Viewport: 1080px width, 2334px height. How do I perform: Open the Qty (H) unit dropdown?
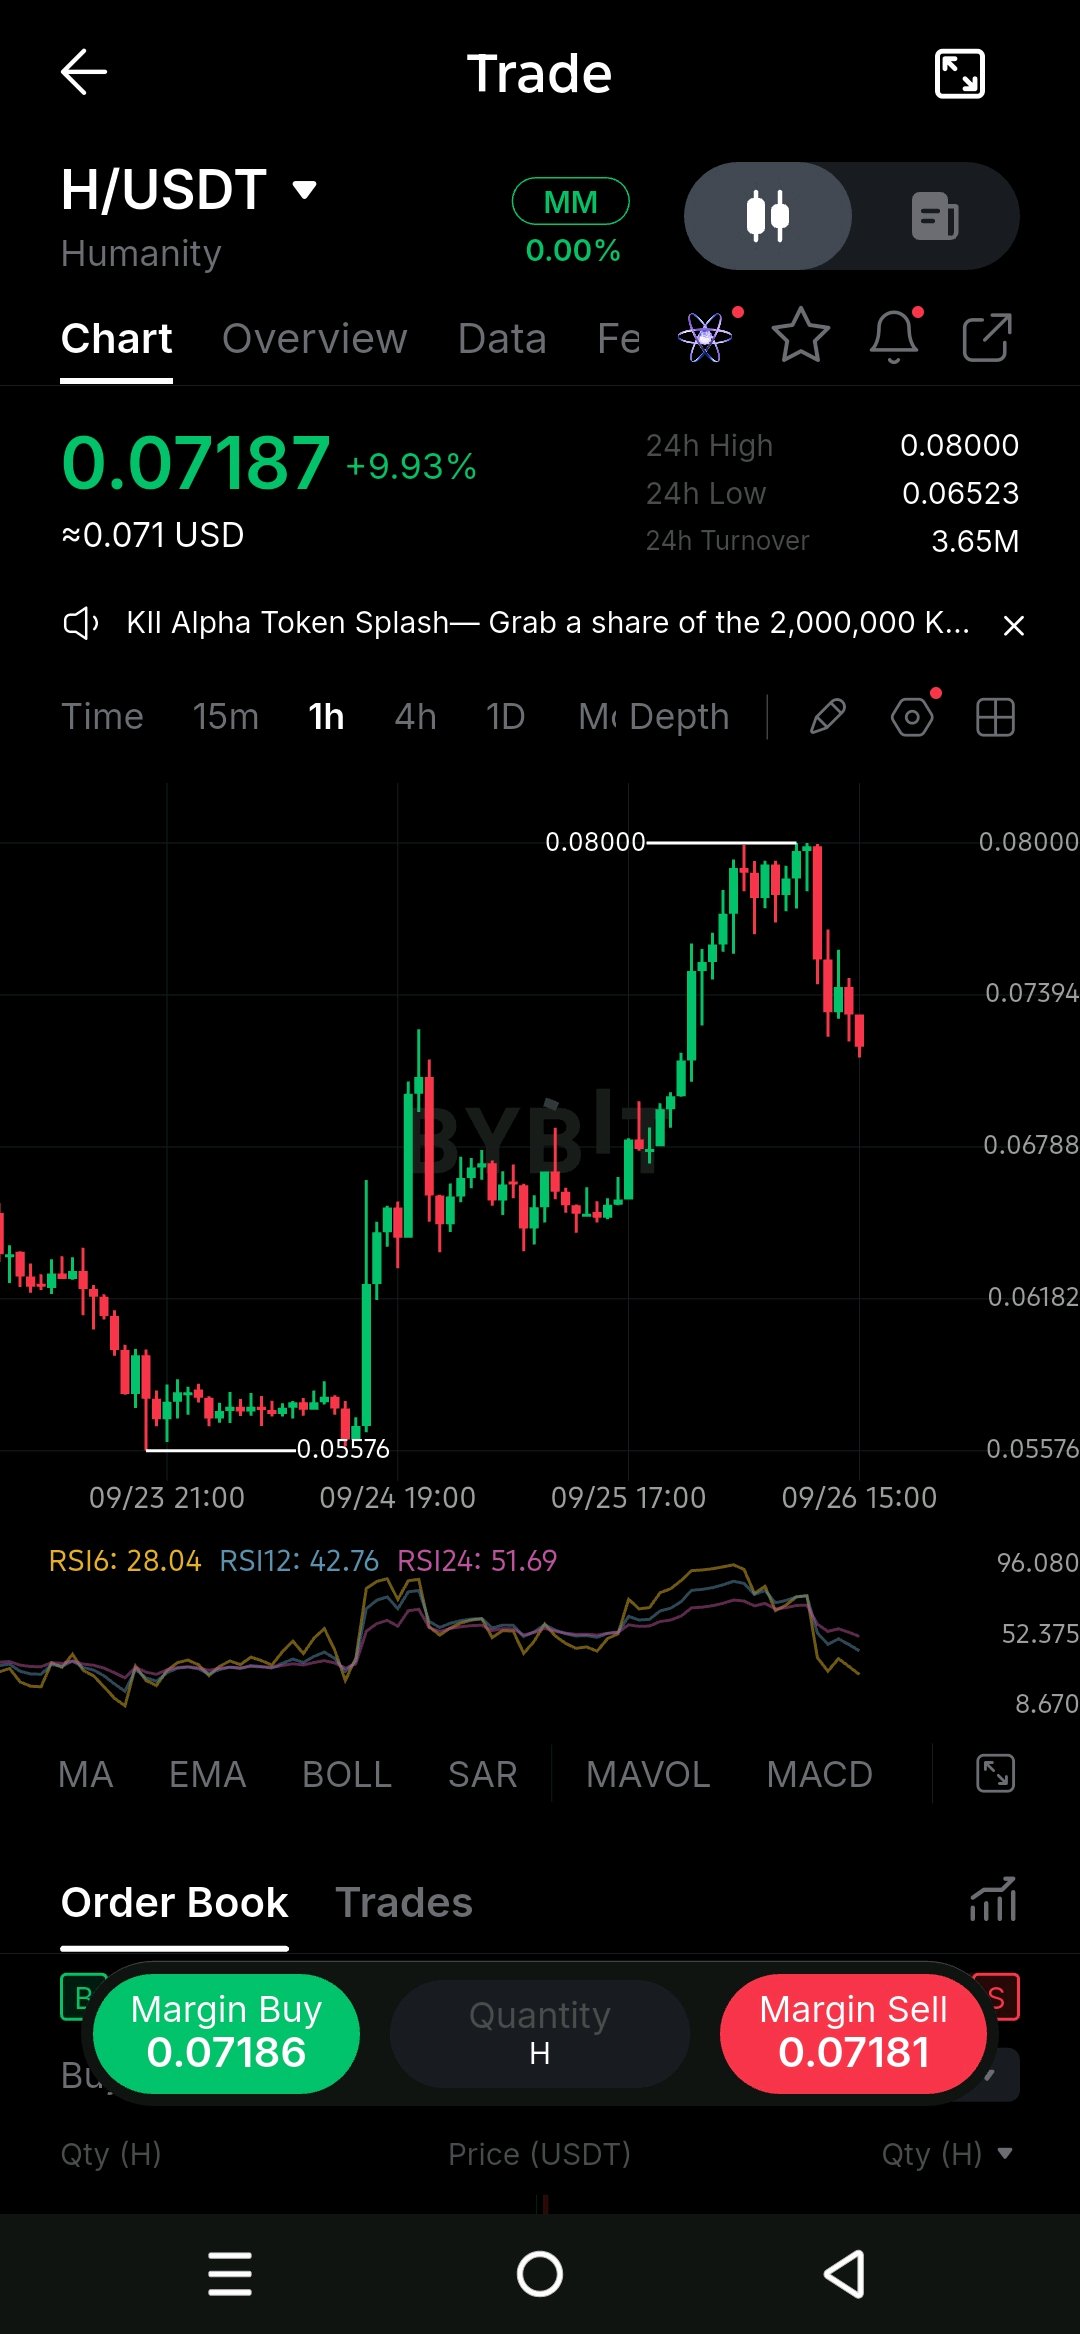point(947,2154)
